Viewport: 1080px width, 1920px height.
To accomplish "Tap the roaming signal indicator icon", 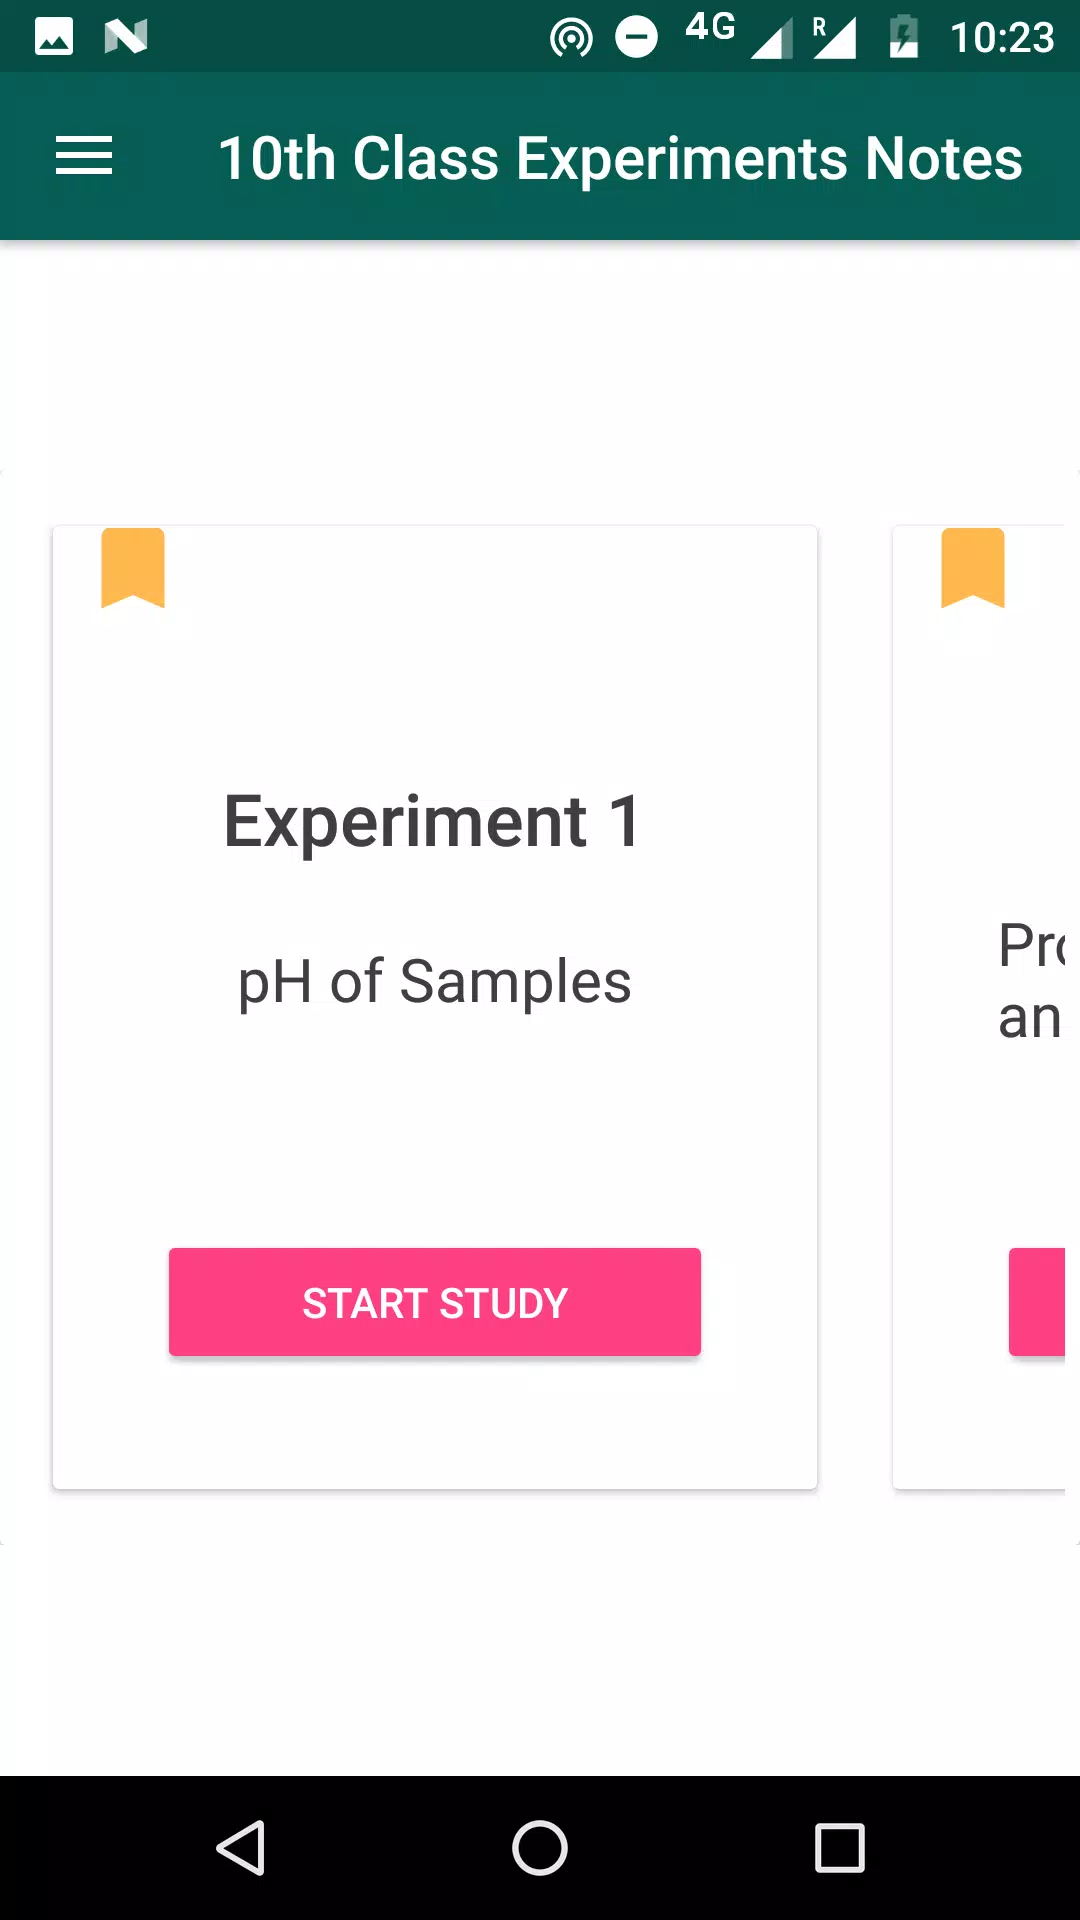I will pos(834,37).
